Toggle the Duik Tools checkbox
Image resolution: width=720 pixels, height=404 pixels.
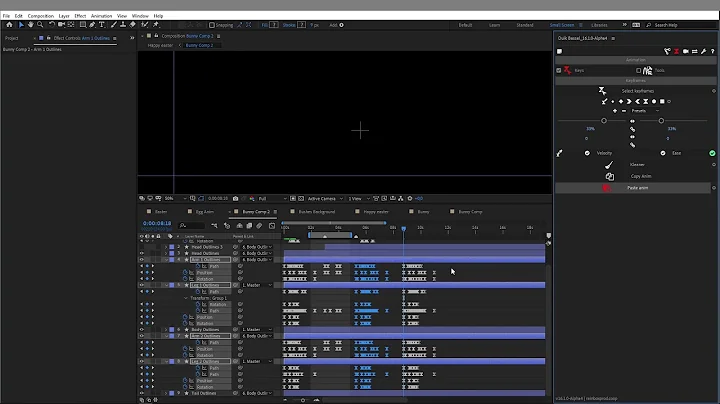tap(638, 70)
